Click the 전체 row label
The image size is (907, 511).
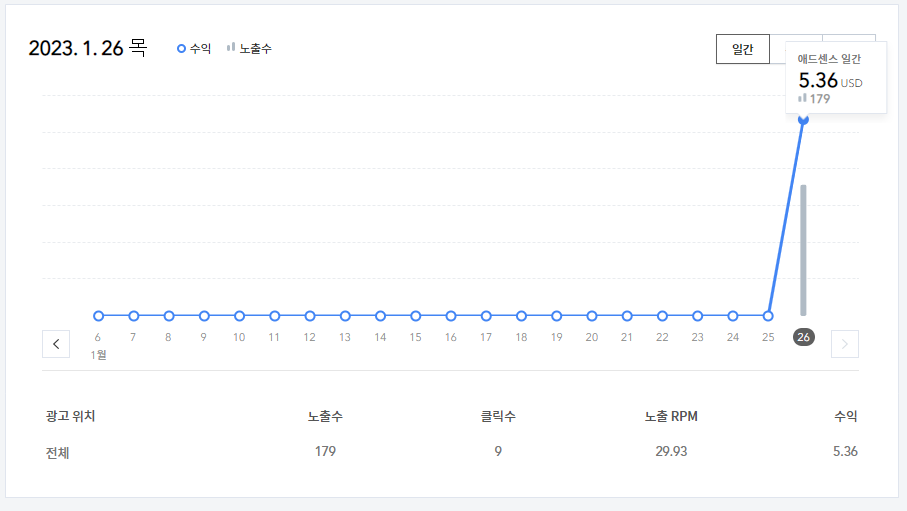click(x=58, y=453)
